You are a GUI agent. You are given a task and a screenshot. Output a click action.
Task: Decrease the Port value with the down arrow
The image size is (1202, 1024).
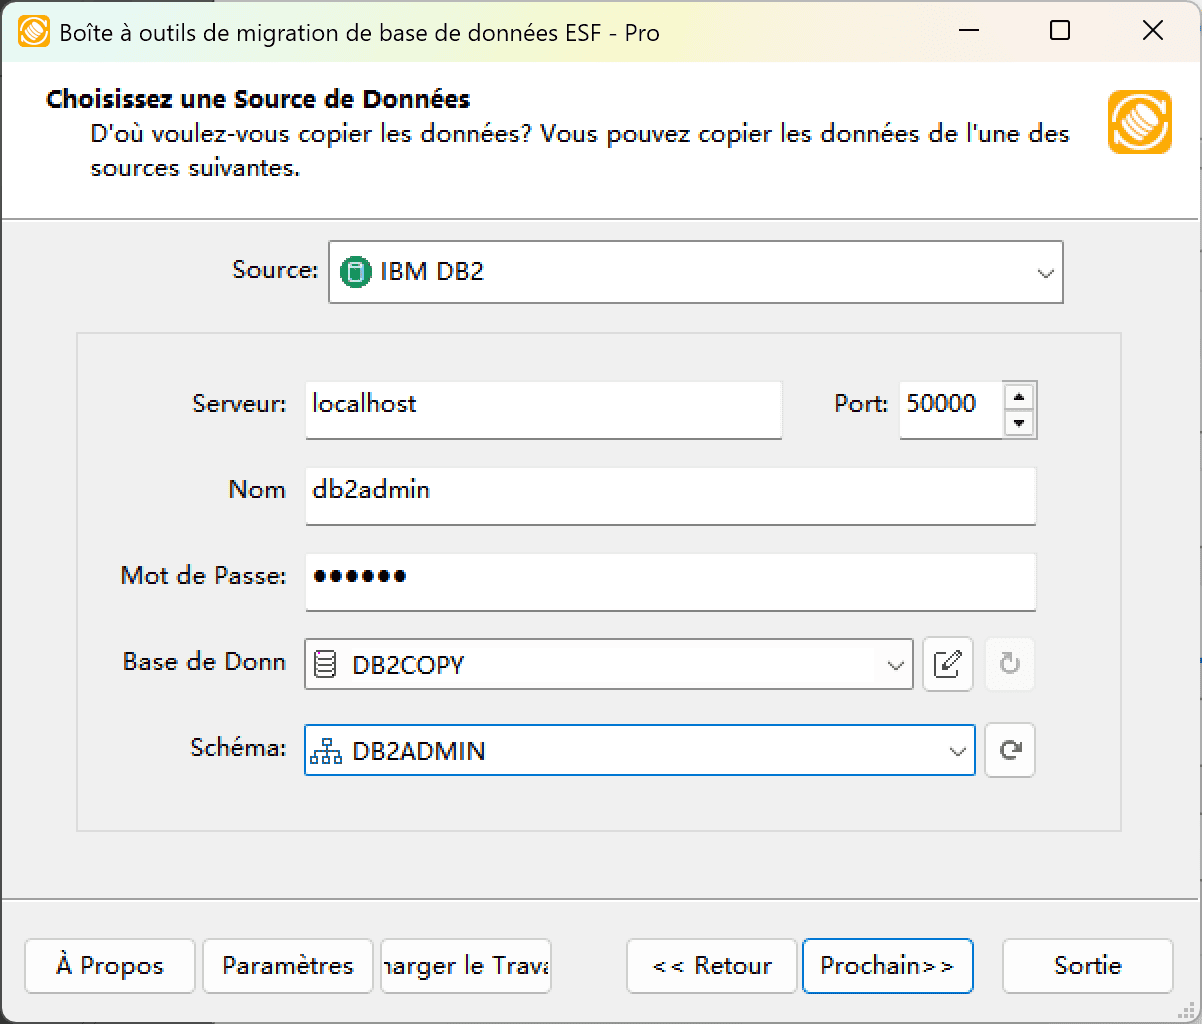1019,423
